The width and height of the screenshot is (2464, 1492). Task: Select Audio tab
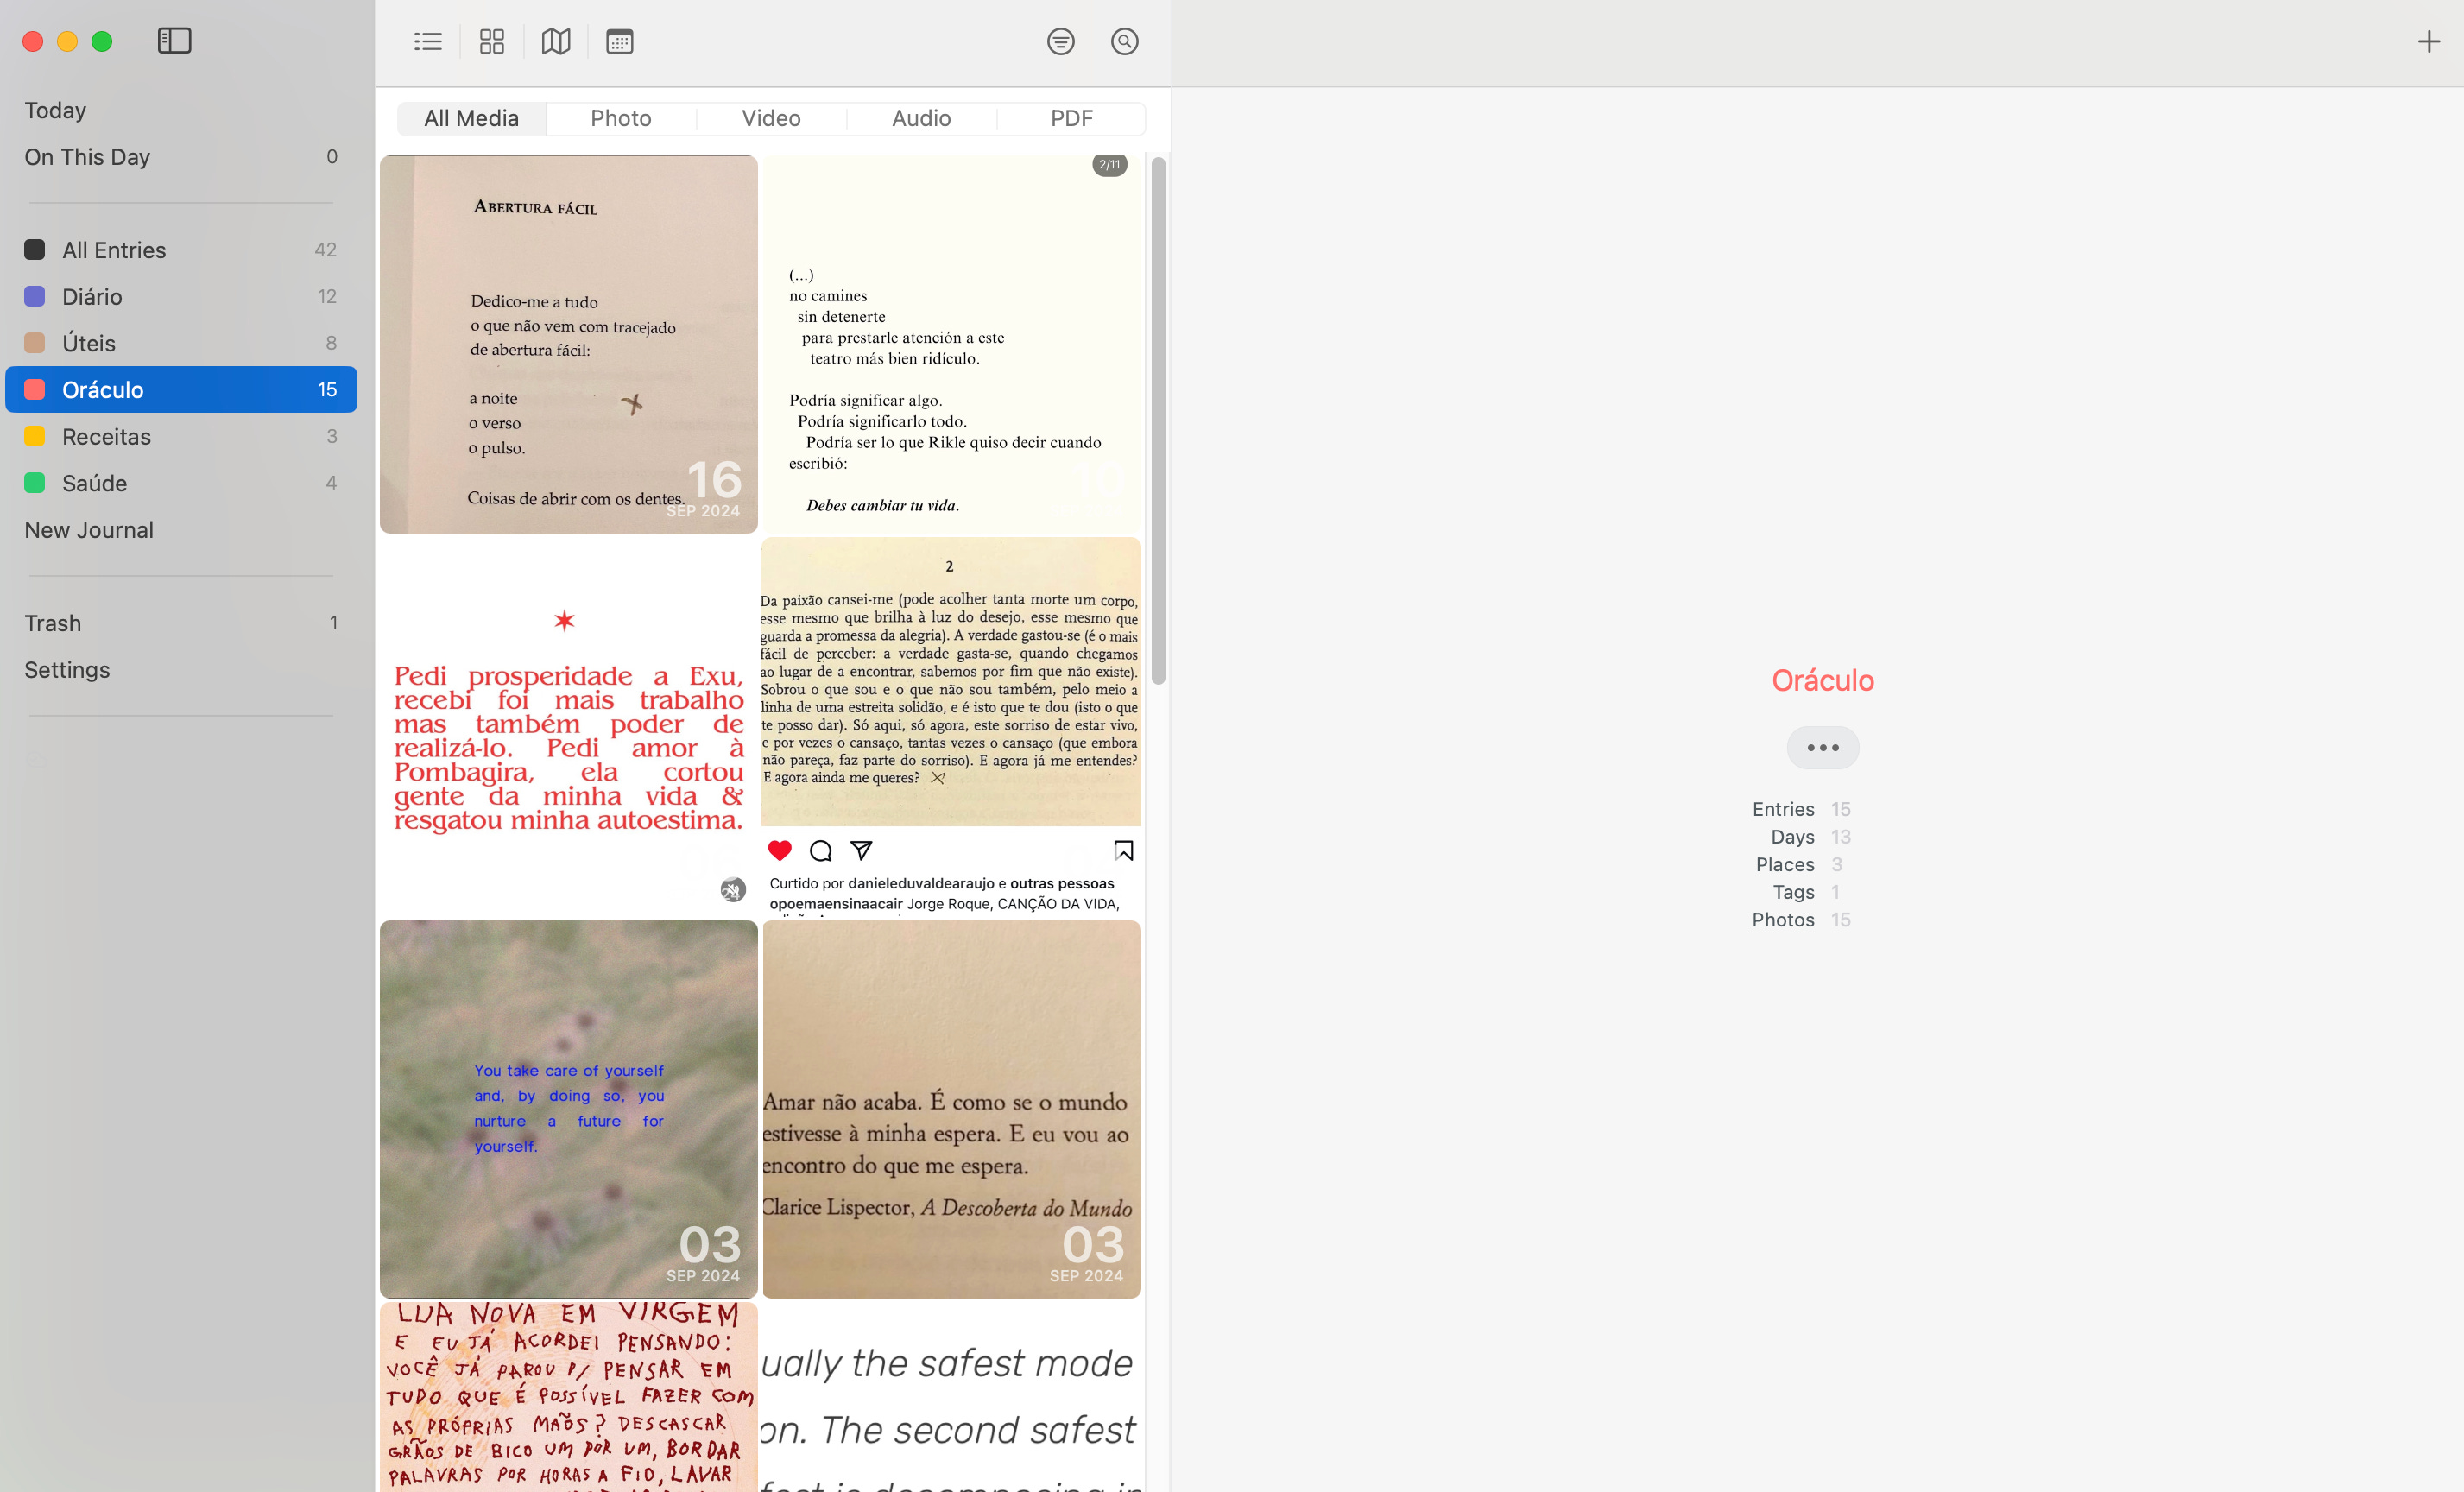921,118
